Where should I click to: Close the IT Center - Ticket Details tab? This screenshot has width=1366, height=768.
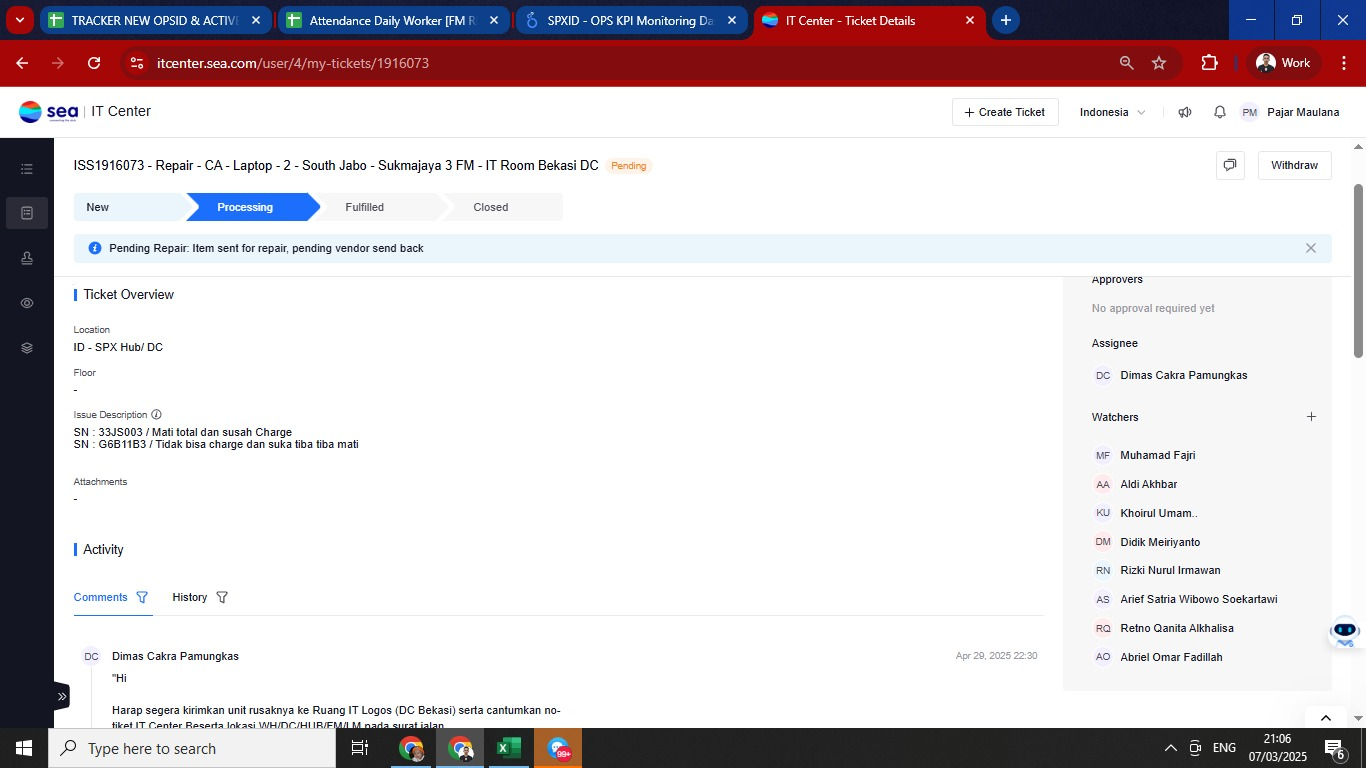point(970,20)
